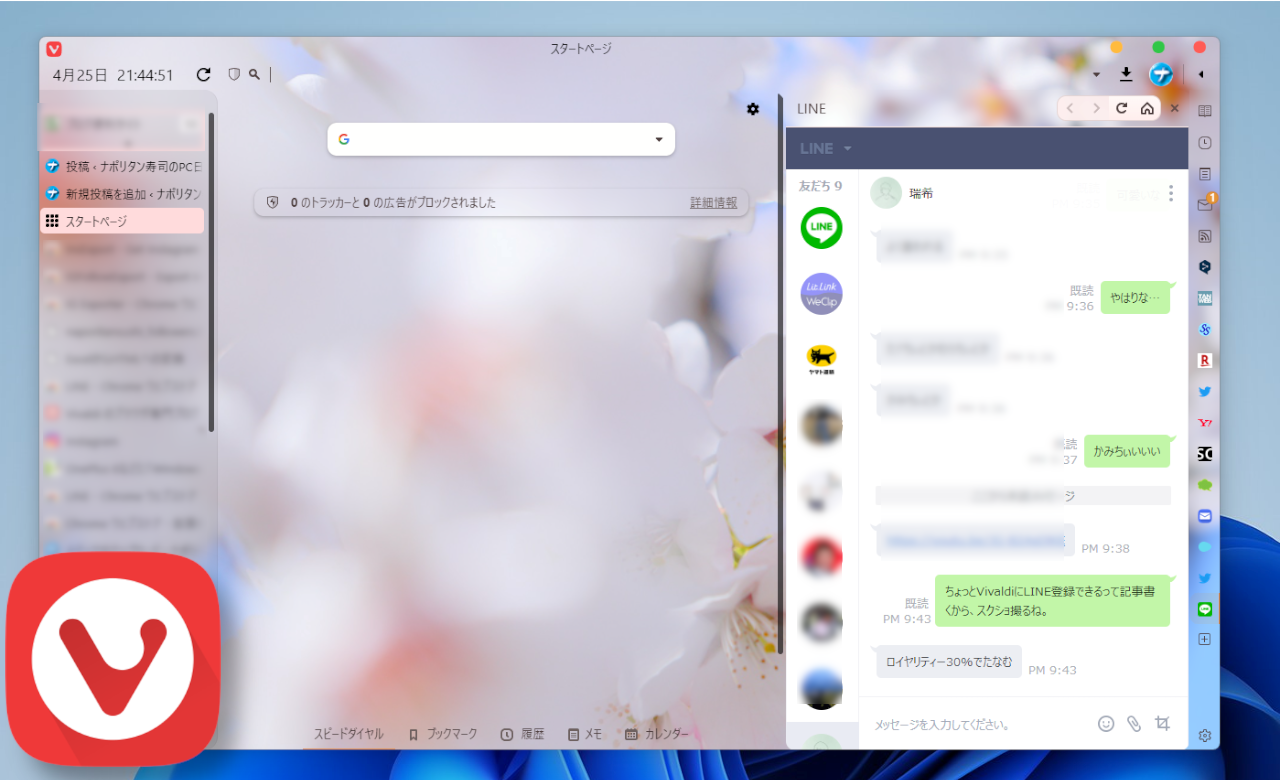The height and width of the screenshot is (780, 1280).
Task: Open the user profile avatar in the toolbar
Action: click(1160, 74)
